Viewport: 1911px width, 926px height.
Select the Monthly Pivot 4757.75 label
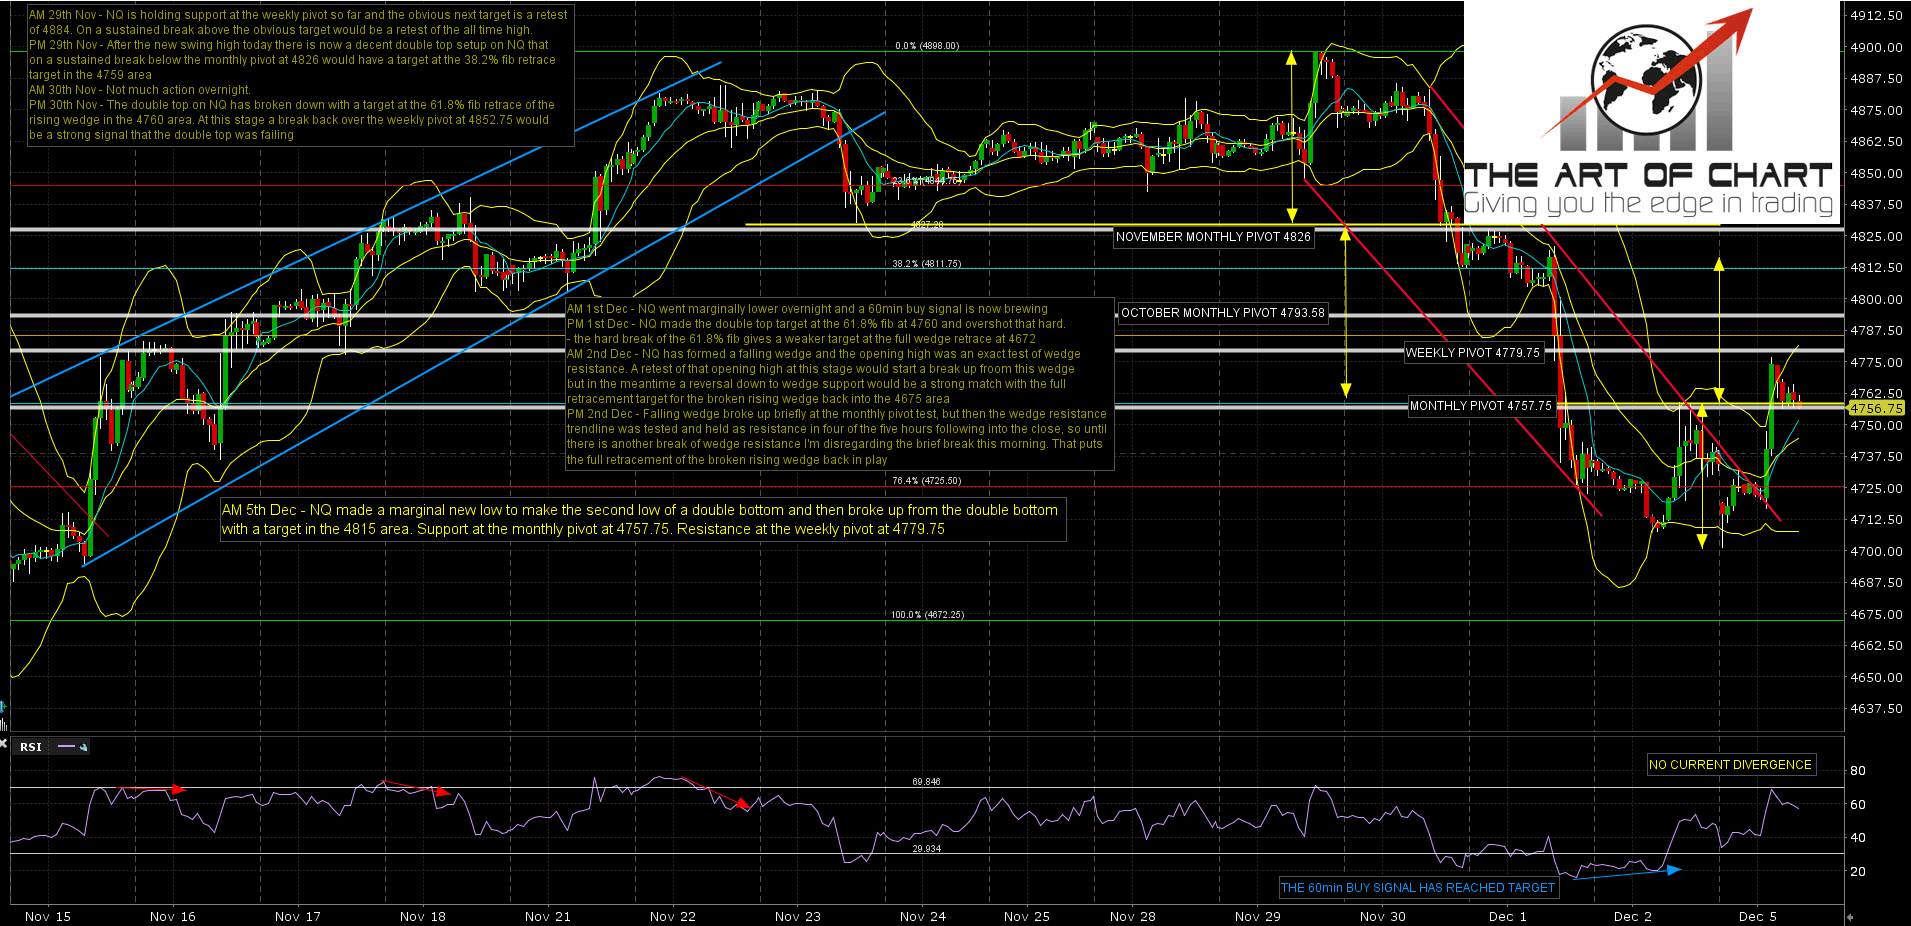pyautogui.click(x=1480, y=406)
